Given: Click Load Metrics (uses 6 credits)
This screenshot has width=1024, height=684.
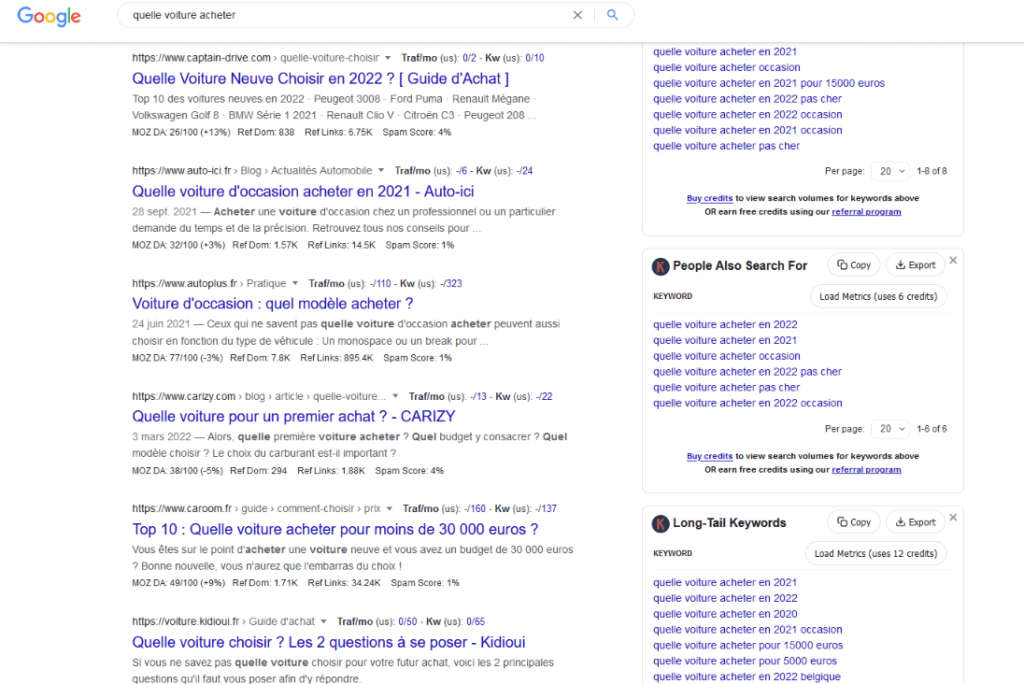Looking at the screenshot, I should [x=878, y=296].
